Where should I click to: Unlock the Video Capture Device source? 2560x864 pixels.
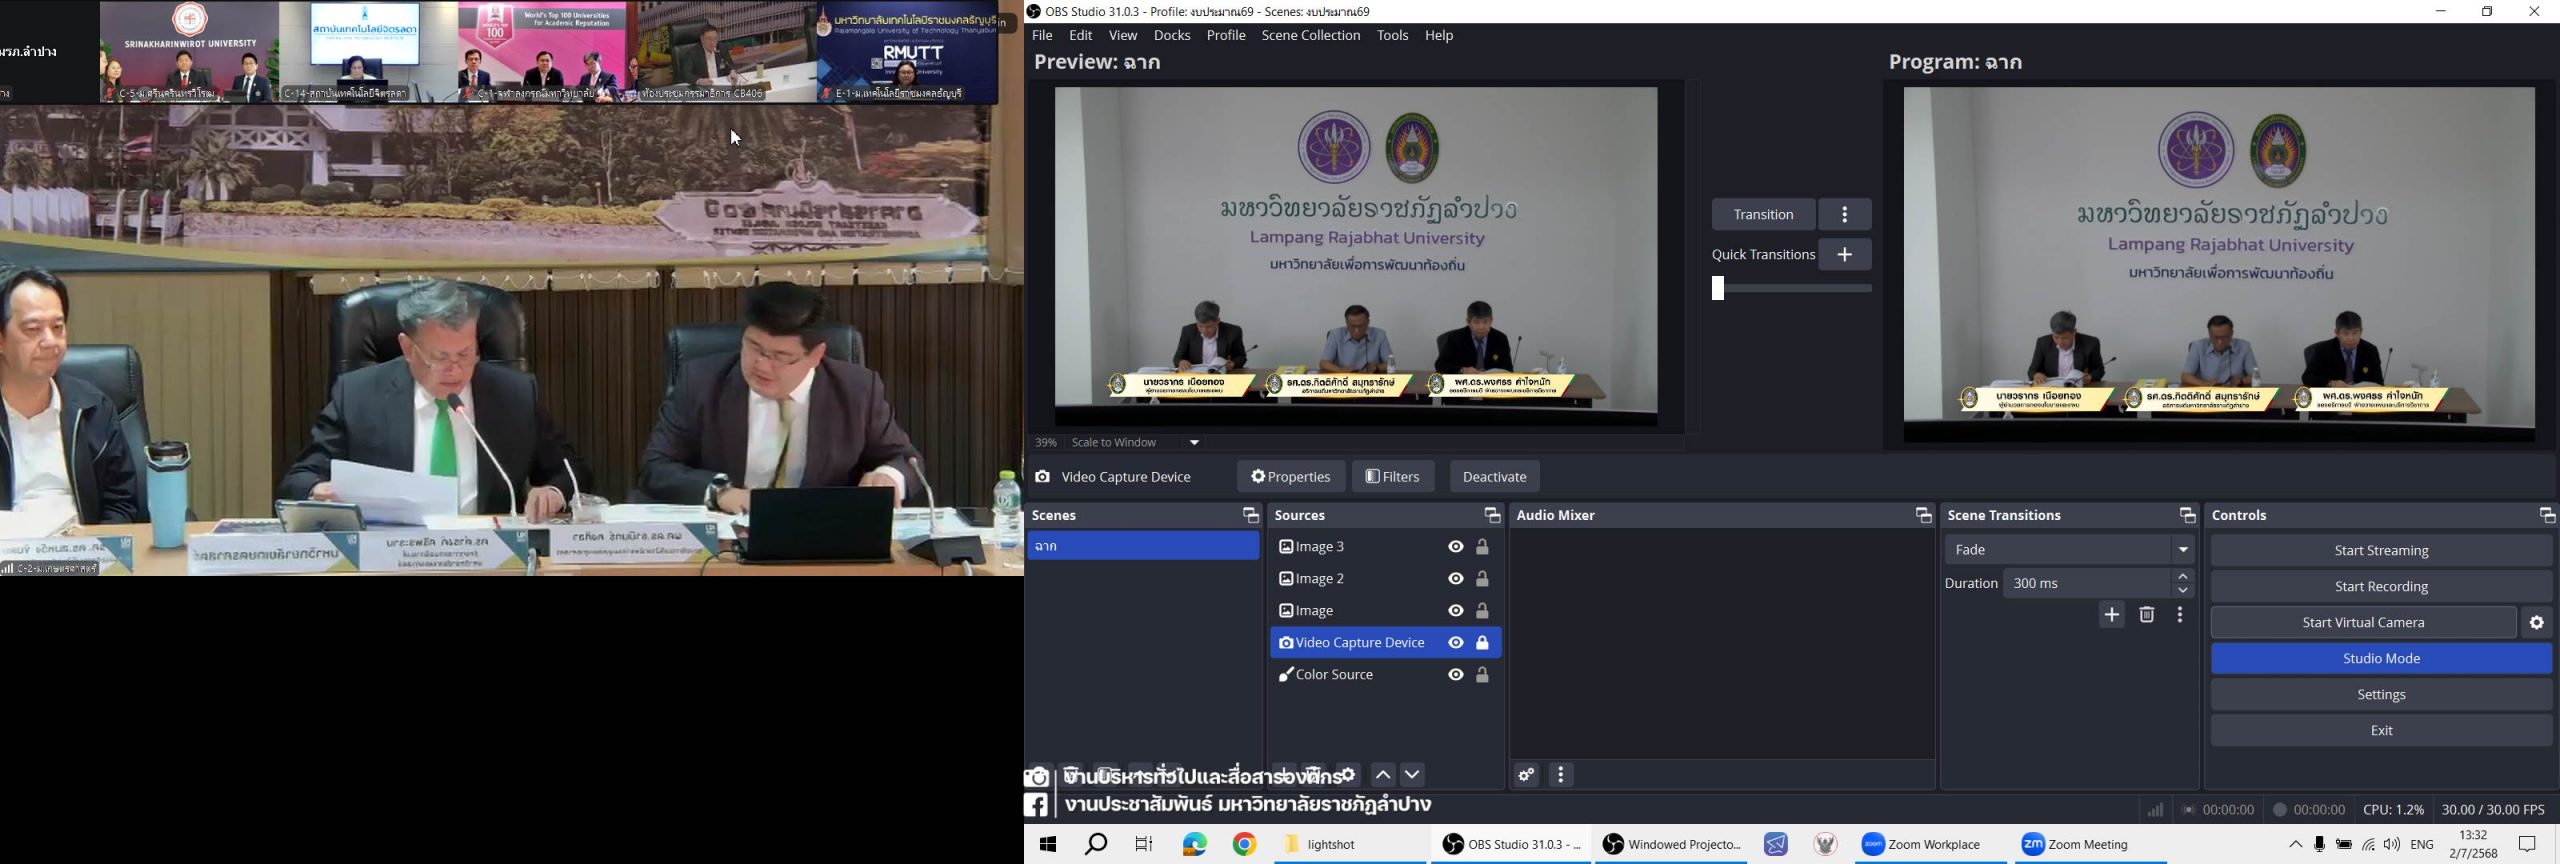1483,643
